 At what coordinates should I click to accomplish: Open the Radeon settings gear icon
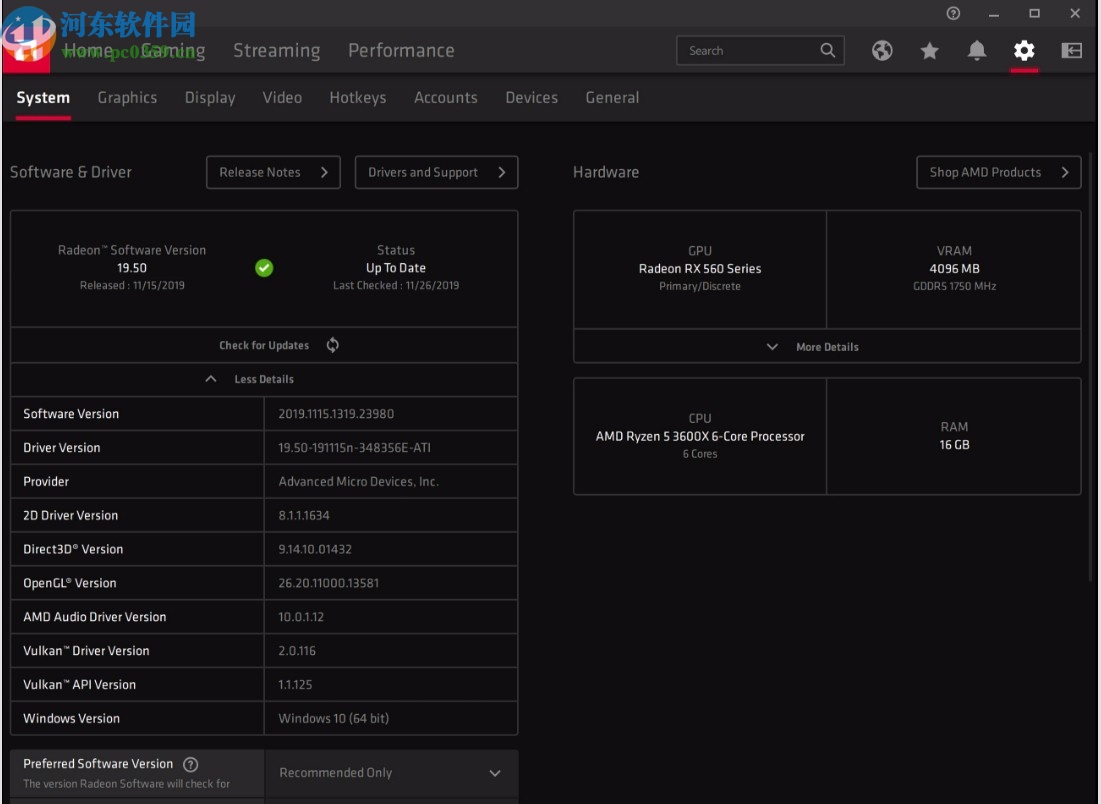coord(1023,50)
